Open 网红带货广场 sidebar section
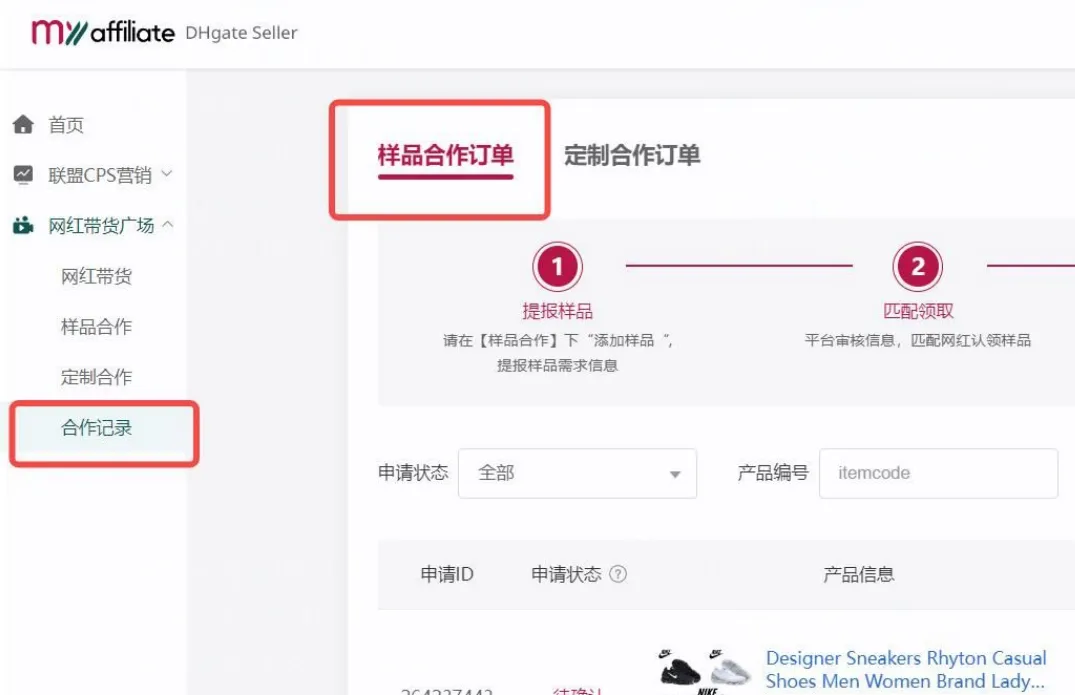Image resolution: width=1075 pixels, height=695 pixels. click(x=101, y=225)
